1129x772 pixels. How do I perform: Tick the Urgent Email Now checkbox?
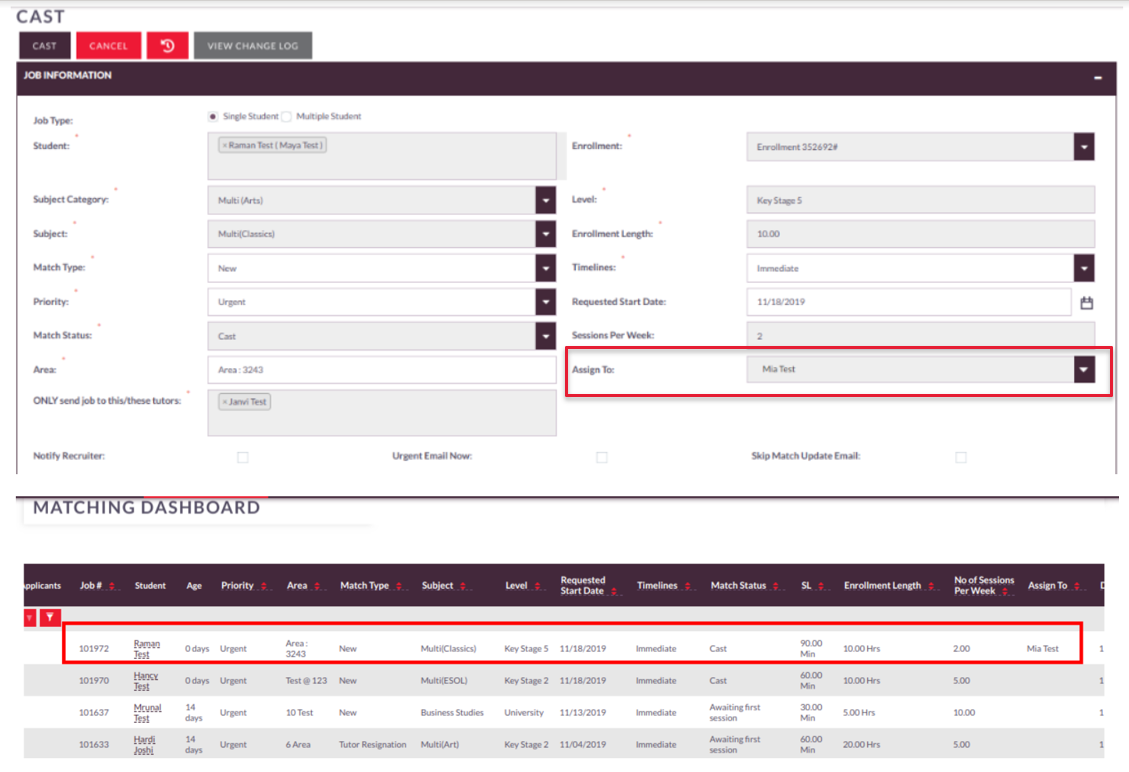(x=602, y=457)
